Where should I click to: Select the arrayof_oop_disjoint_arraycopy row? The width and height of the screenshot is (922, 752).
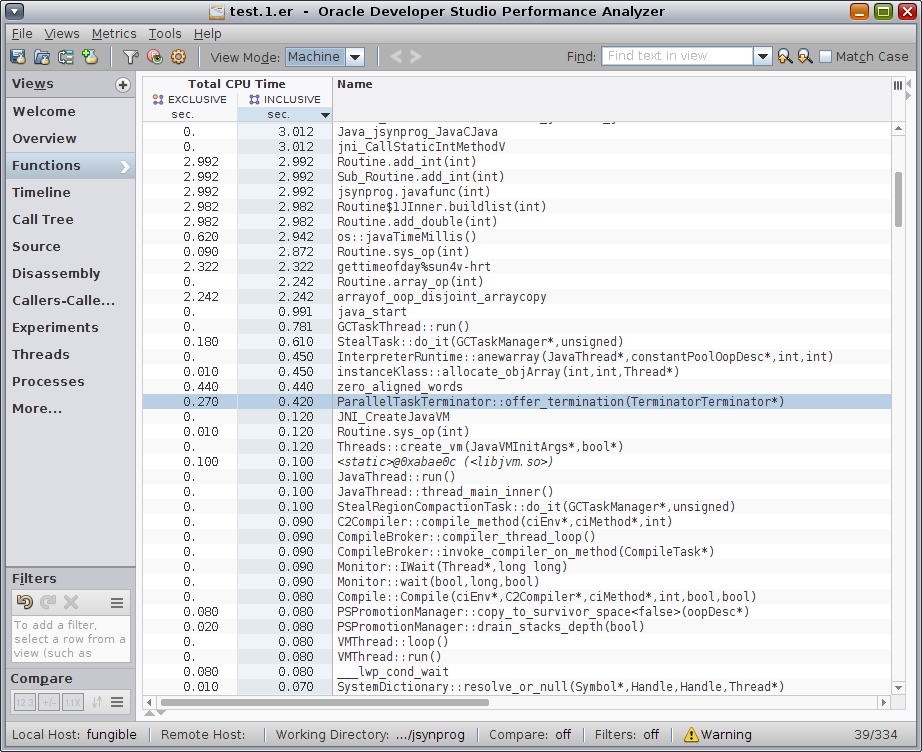(x=517, y=297)
